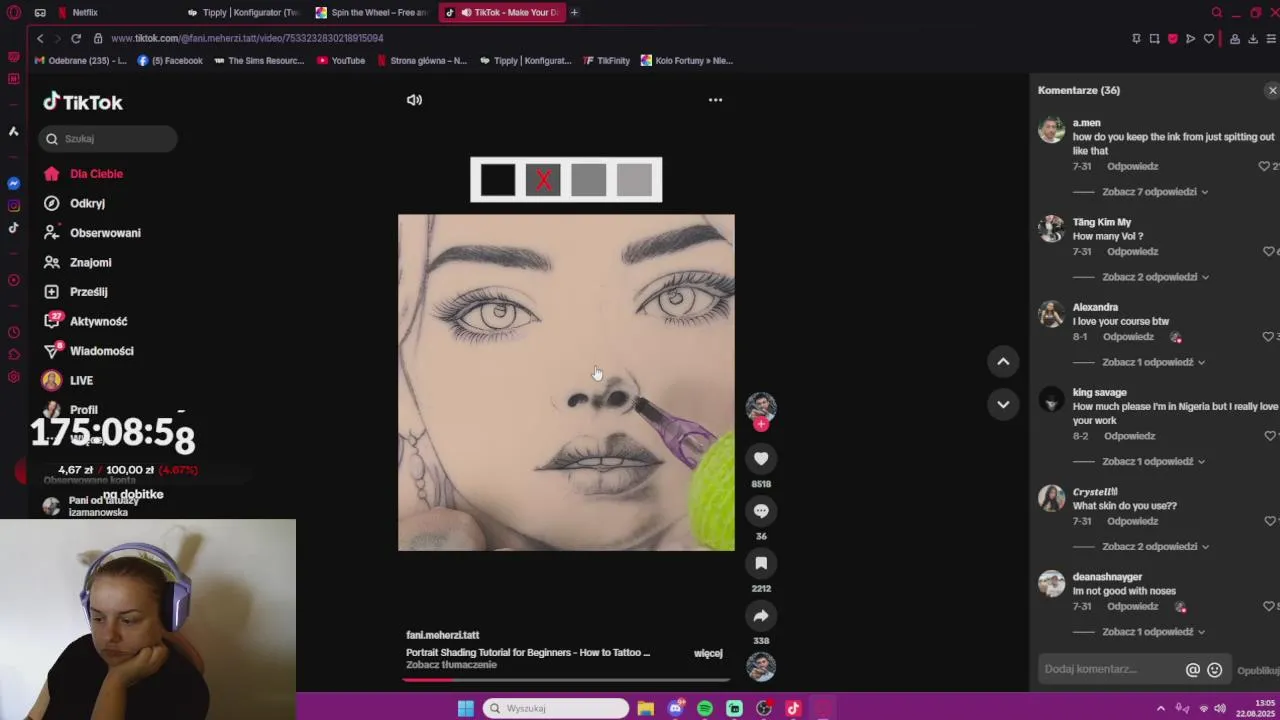This screenshot has height=720, width=1280.
Task: Share the video with the arrow icon
Action: coord(761,616)
